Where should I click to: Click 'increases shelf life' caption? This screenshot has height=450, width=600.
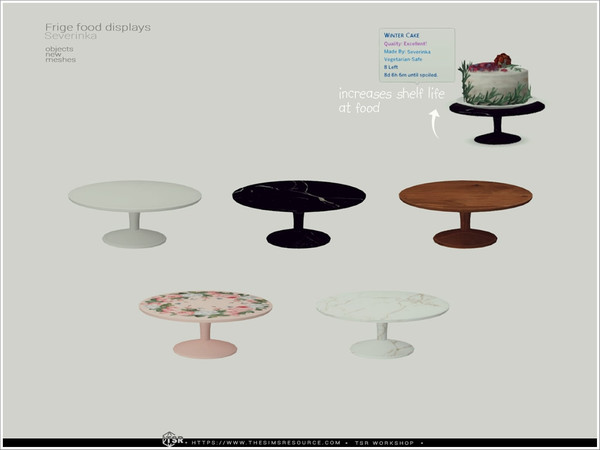(x=391, y=93)
